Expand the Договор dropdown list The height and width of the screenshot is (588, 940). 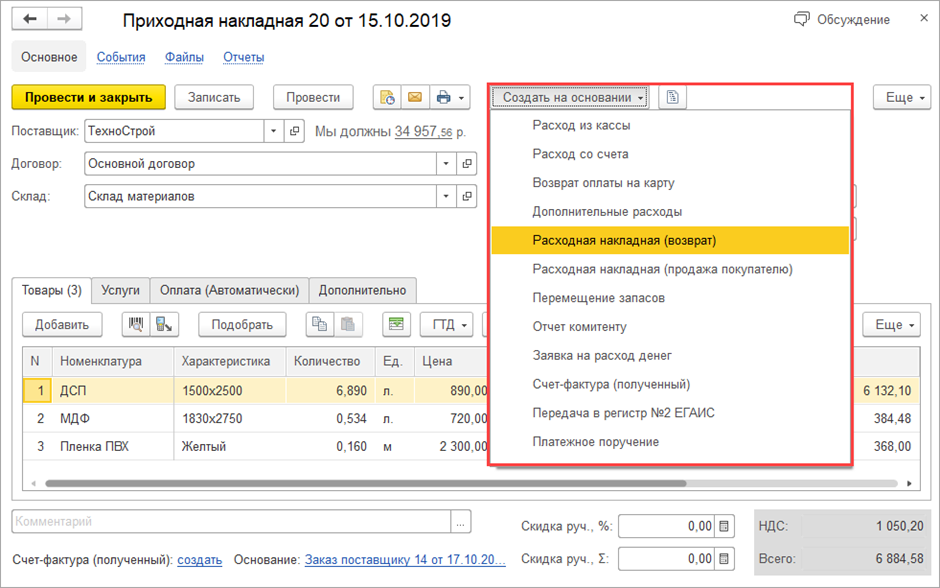coord(446,164)
